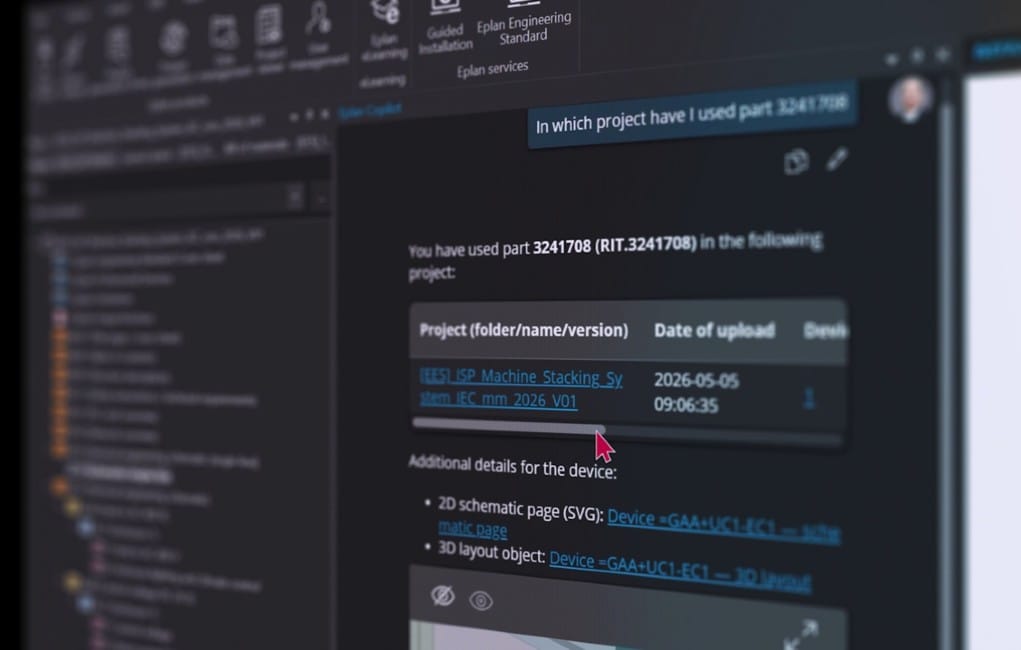Click "Additional details for the device:" text
The height and width of the screenshot is (650, 1021).
pos(512,466)
